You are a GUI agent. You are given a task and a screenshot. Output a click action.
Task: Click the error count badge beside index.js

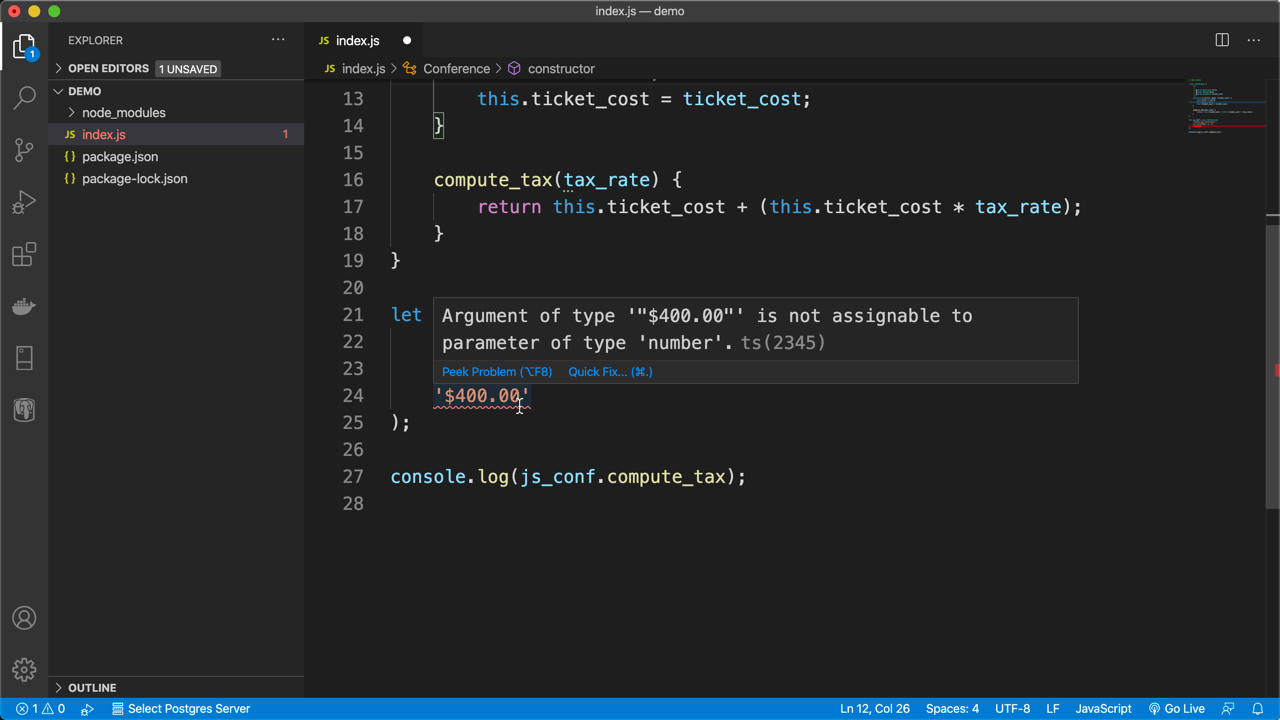click(x=285, y=135)
